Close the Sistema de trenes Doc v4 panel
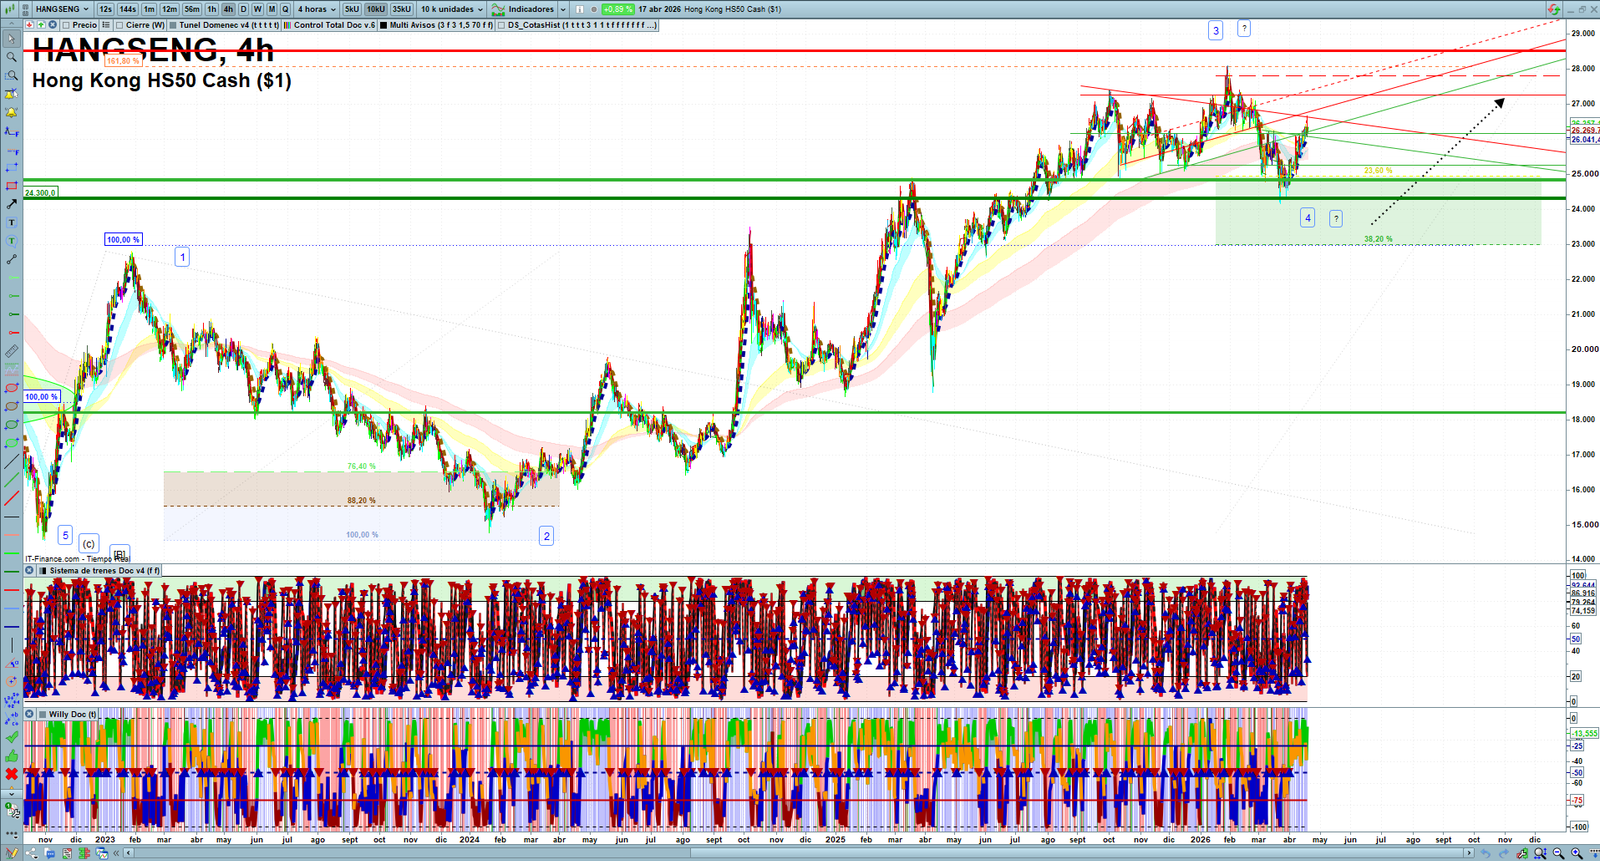Viewport: 1600px width, 861px height. (30, 571)
